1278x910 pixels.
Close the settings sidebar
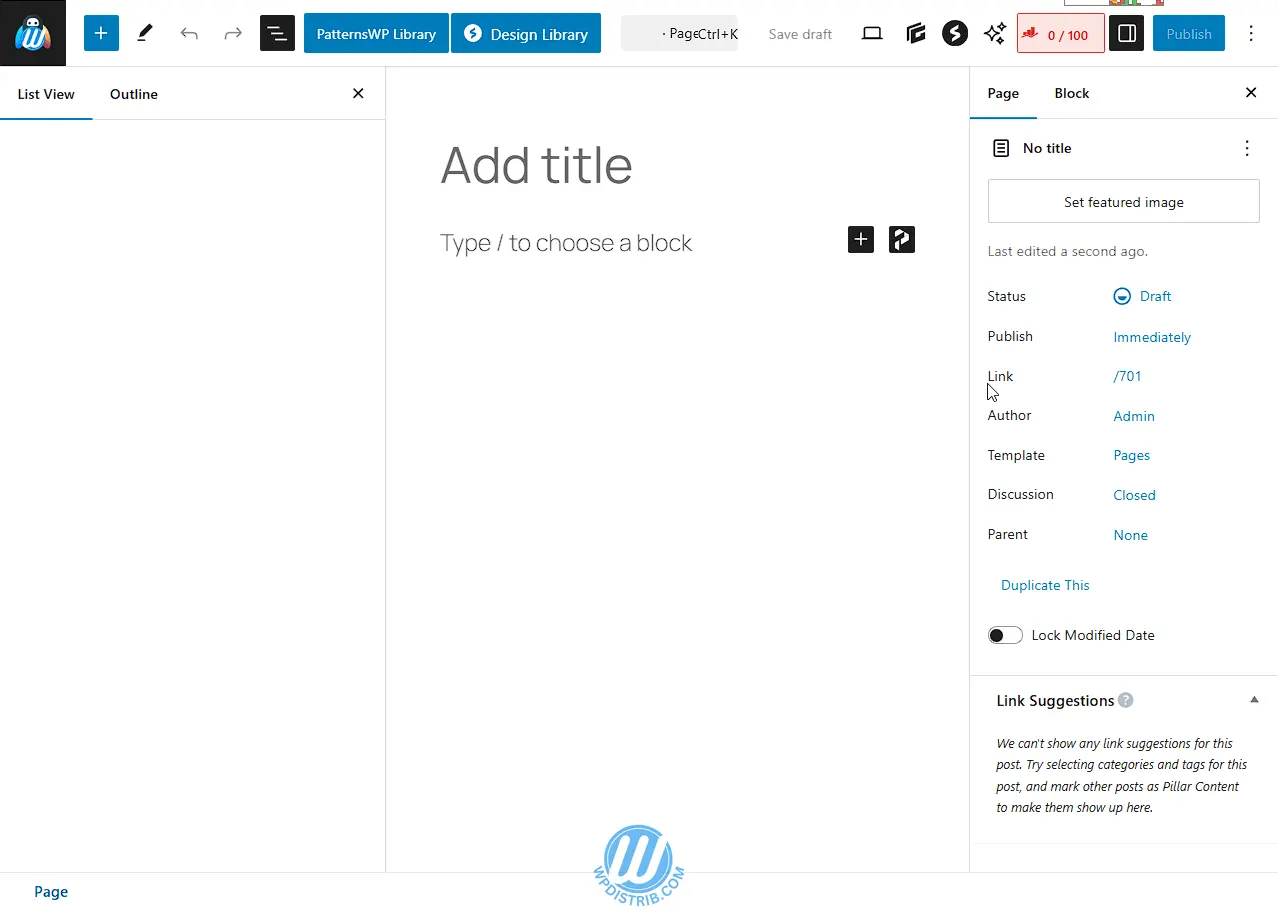1251,93
